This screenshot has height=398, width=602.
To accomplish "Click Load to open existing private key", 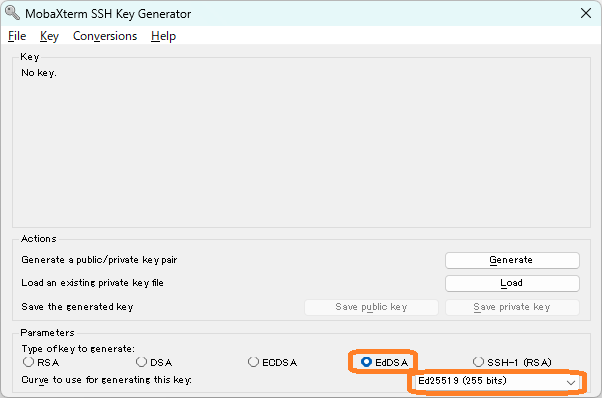I will (x=512, y=283).
